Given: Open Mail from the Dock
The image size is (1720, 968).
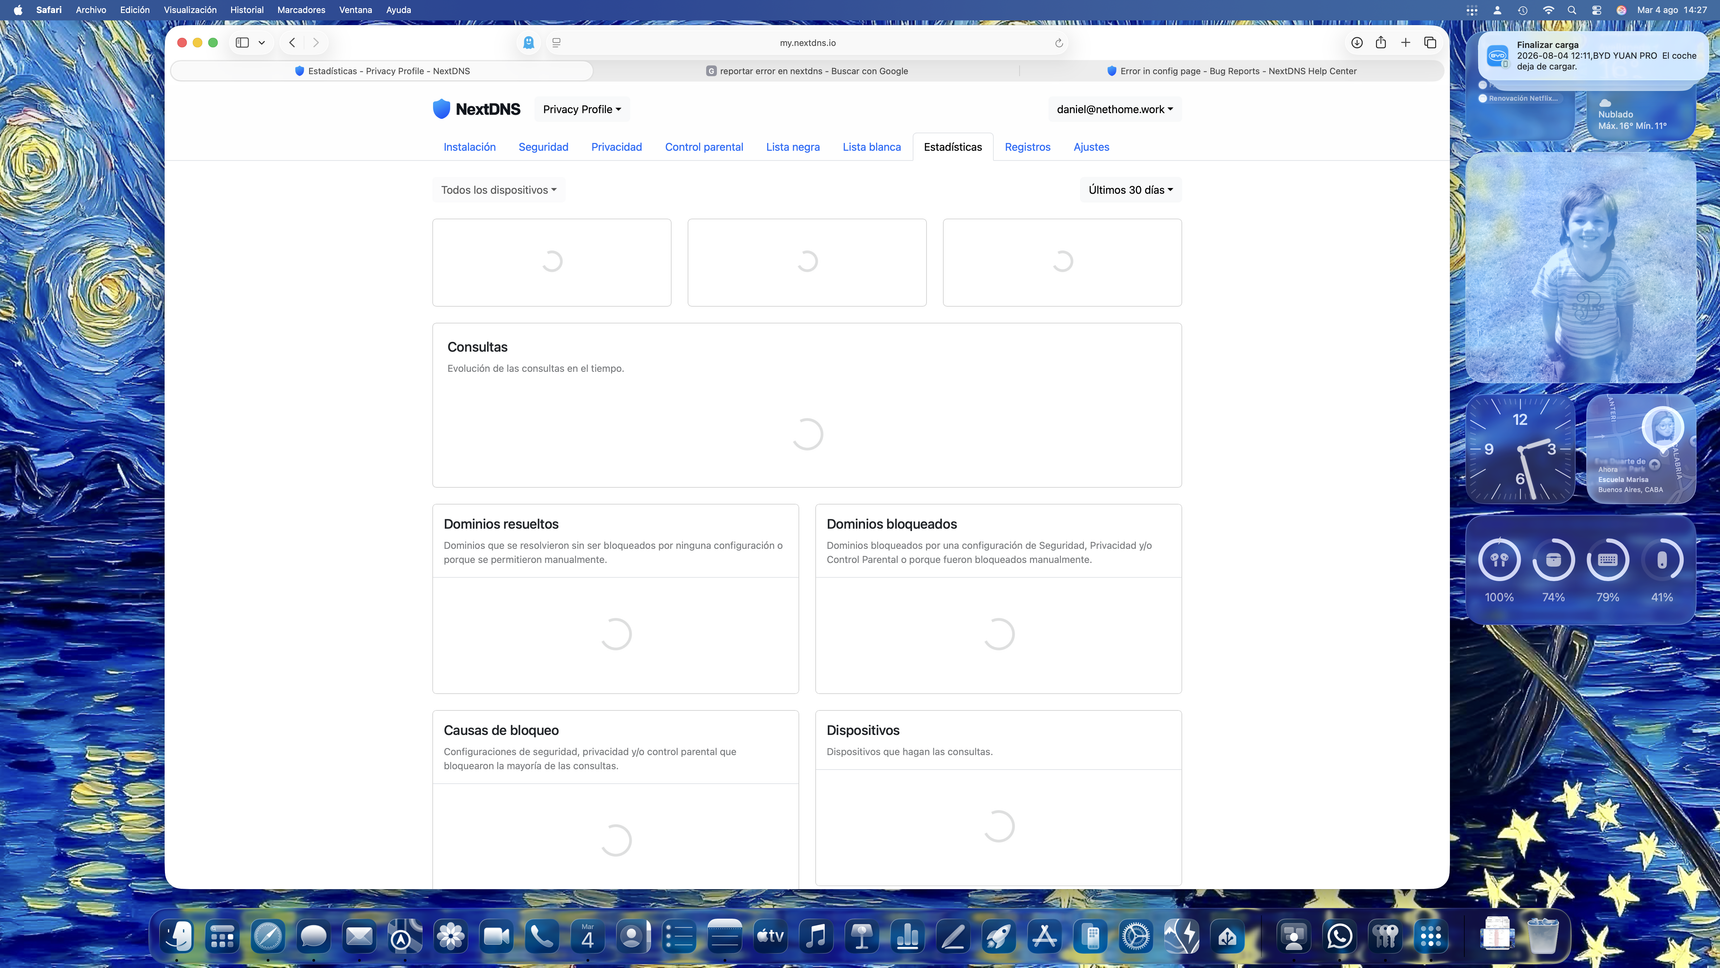Looking at the screenshot, I should (x=359, y=937).
